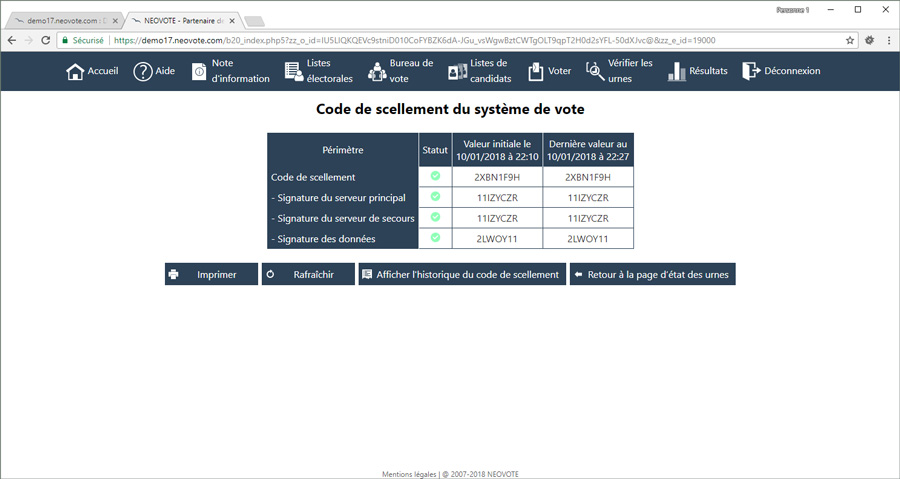Open Note d'information menu item
Image resolution: width=900 pixels, height=479 pixels.
tap(231, 71)
